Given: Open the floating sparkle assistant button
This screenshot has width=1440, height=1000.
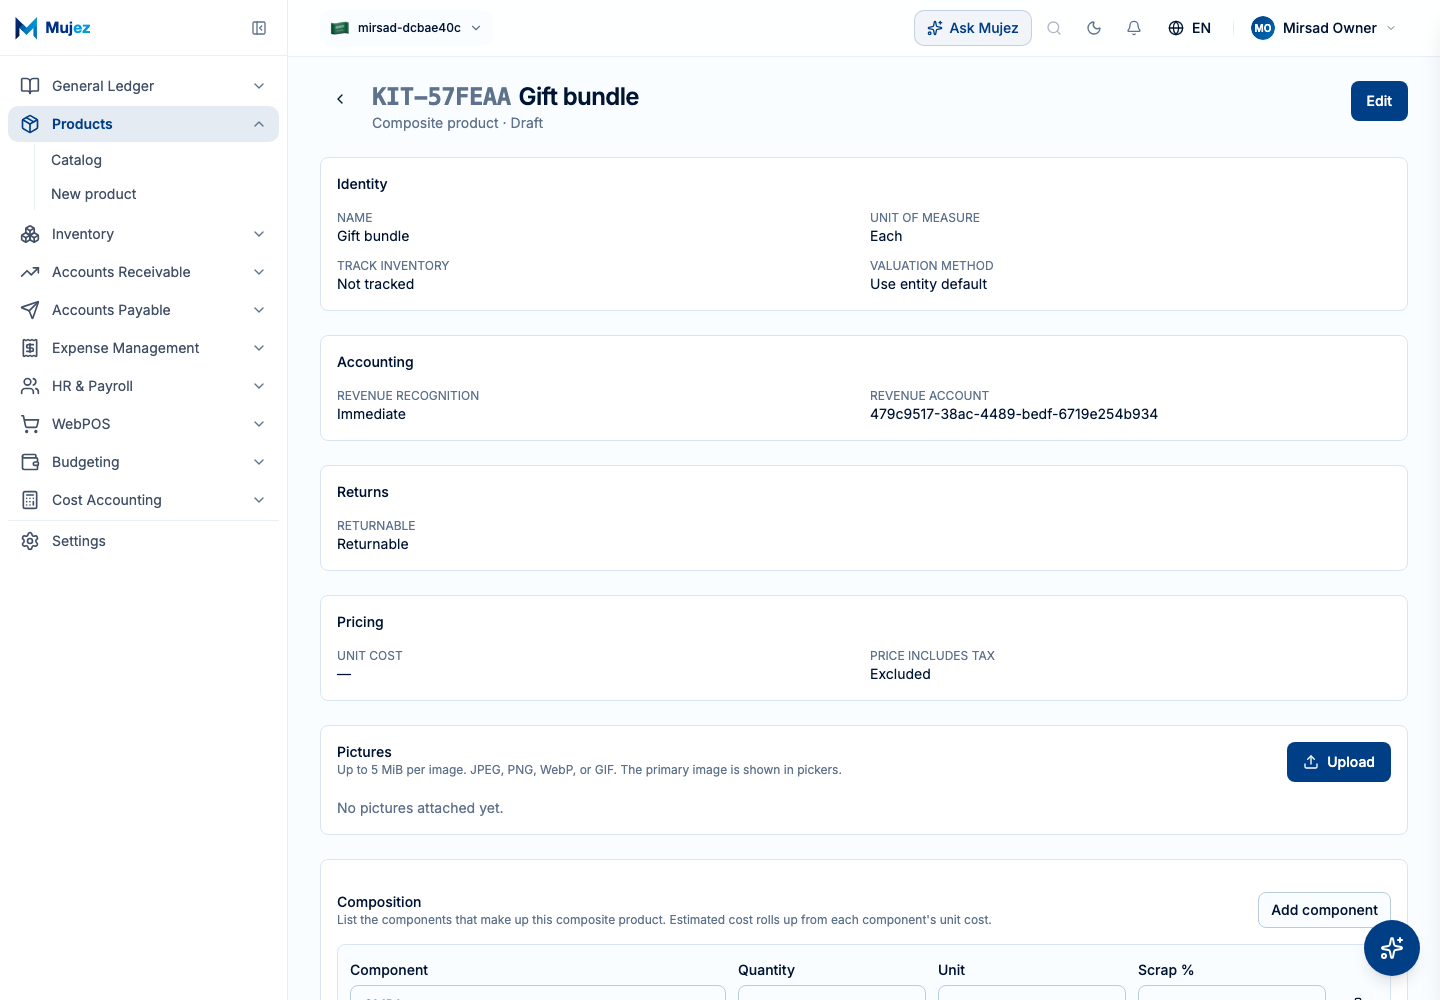Looking at the screenshot, I should [x=1392, y=948].
